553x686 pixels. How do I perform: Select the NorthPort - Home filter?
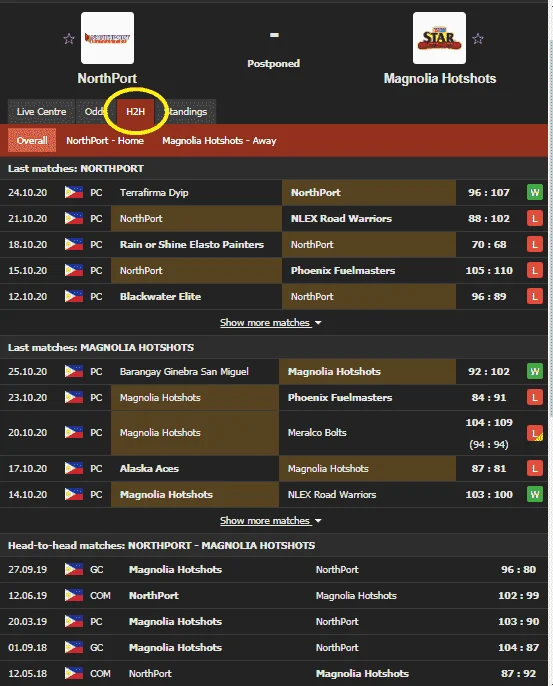click(105, 140)
